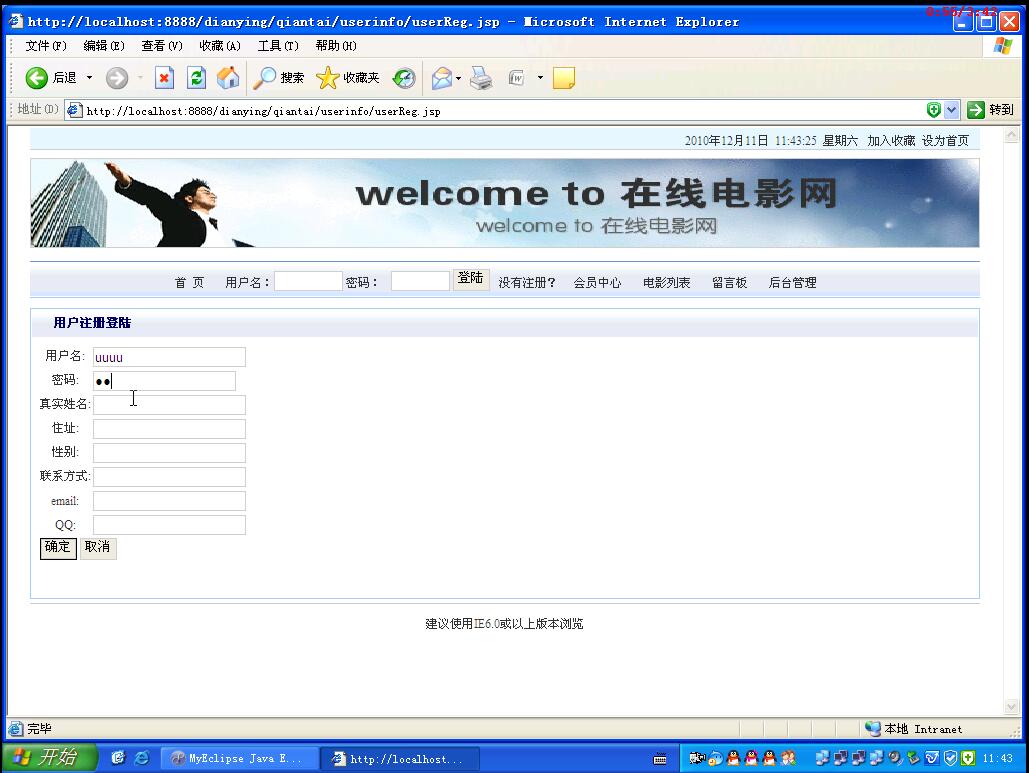Viewport: 1029px width, 773px height.
Task: Stop loading with the red X icon
Action: [164, 78]
